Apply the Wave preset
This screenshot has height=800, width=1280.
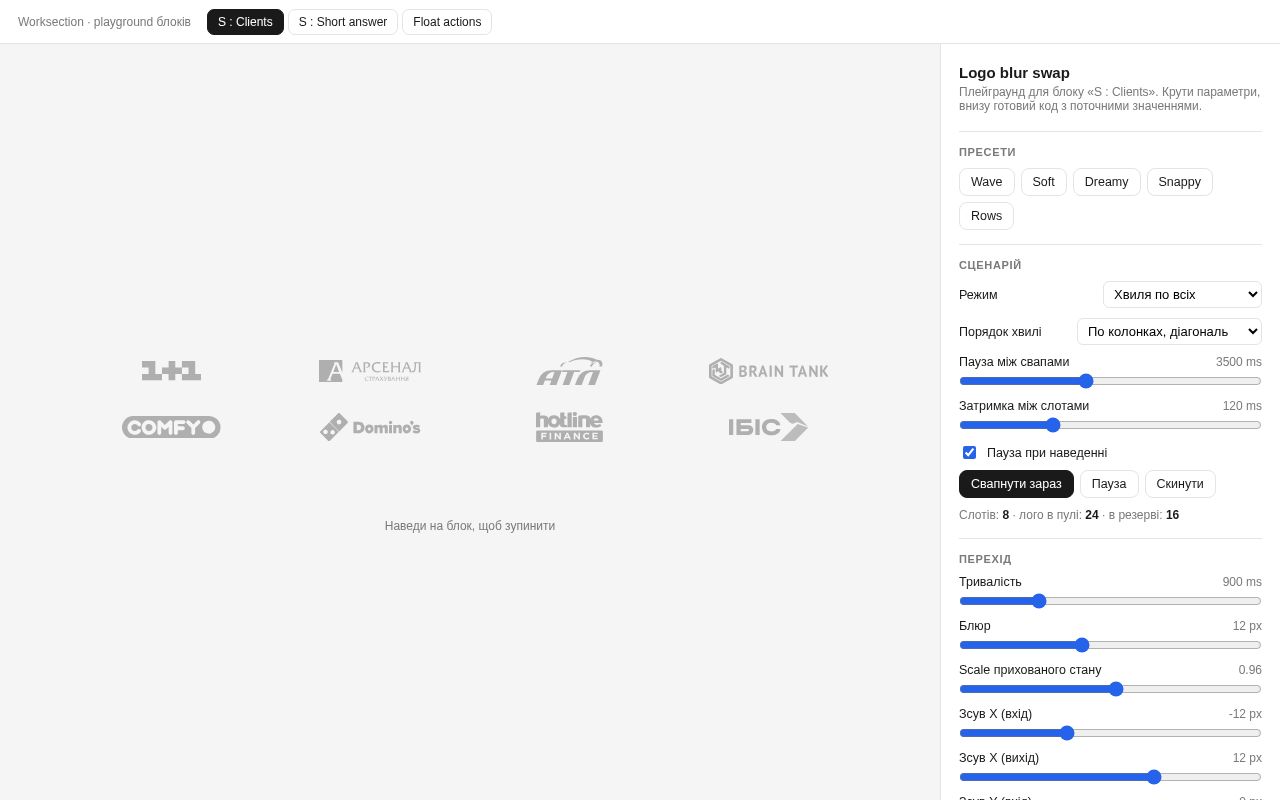coord(987,182)
